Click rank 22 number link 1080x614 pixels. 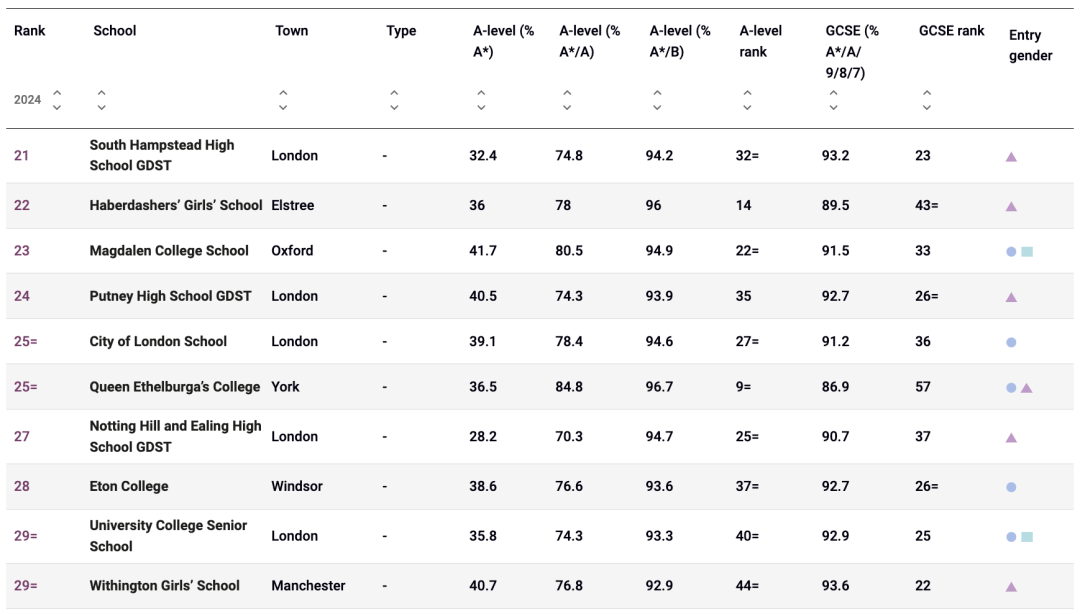[x=22, y=206]
